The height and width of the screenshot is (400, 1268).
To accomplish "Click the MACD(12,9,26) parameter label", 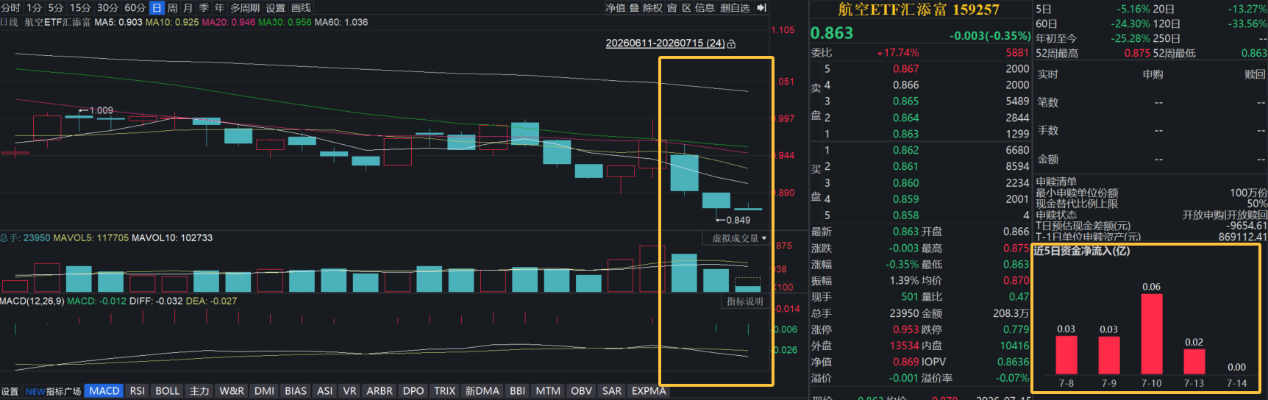I will coord(34,301).
